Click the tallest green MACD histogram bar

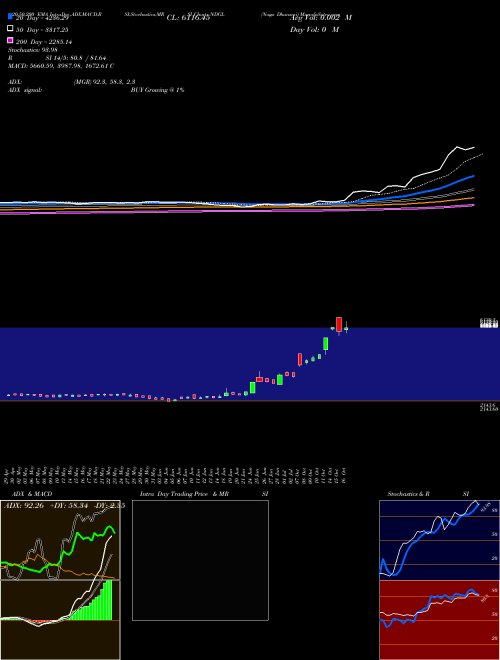tap(111, 600)
